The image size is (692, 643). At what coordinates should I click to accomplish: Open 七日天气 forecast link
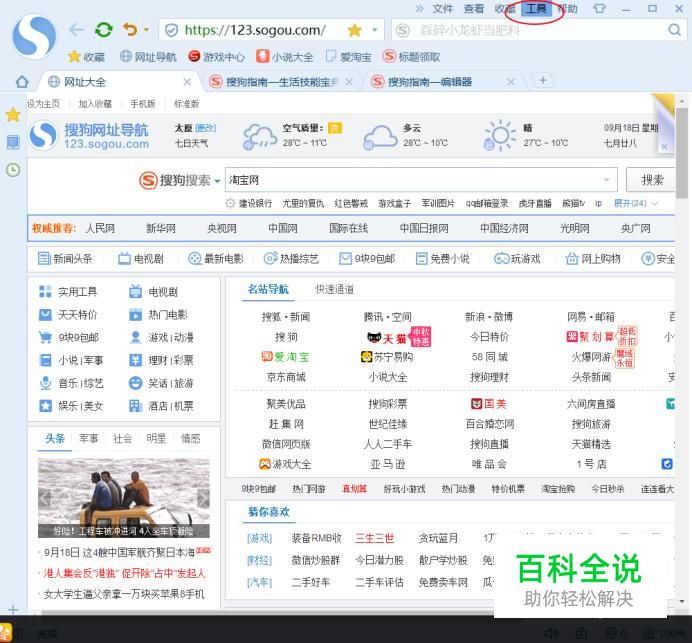pos(191,143)
